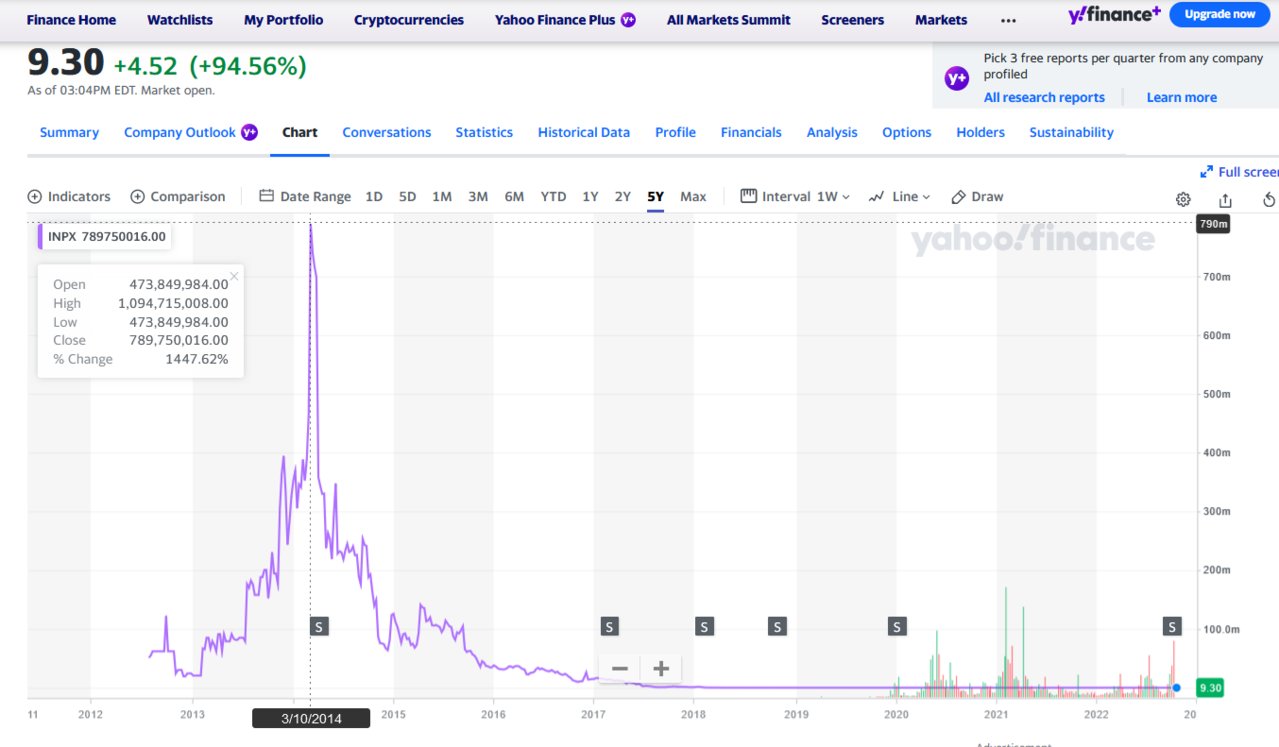
Task: Click the S event marker near 2020
Action: tap(897, 627)
